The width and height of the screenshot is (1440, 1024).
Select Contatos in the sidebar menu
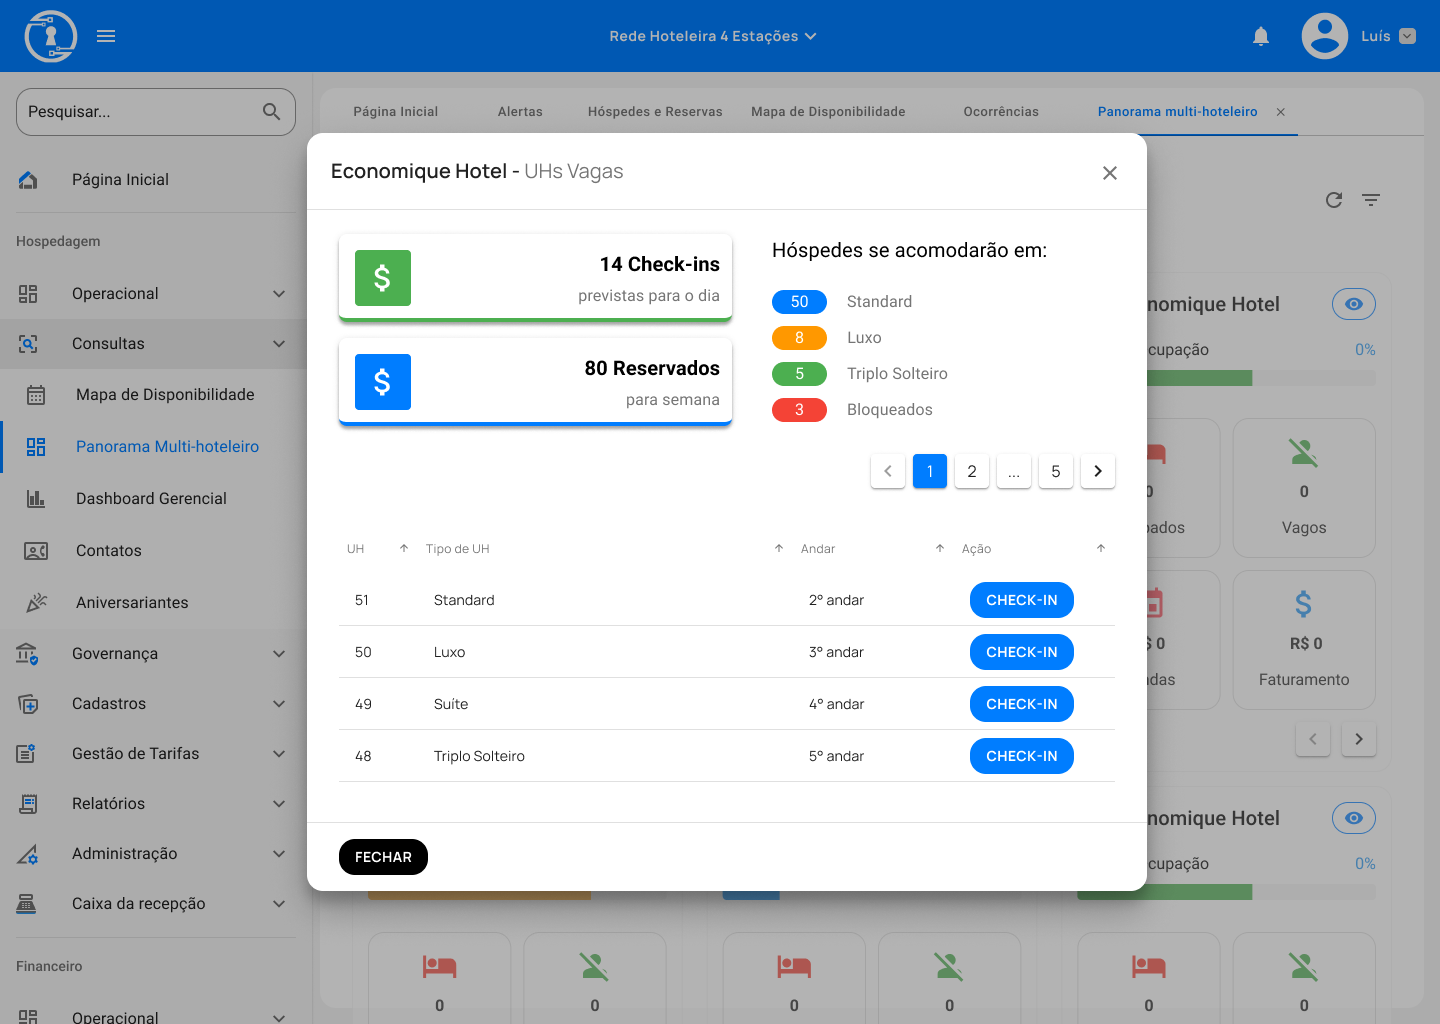point(109,551)
